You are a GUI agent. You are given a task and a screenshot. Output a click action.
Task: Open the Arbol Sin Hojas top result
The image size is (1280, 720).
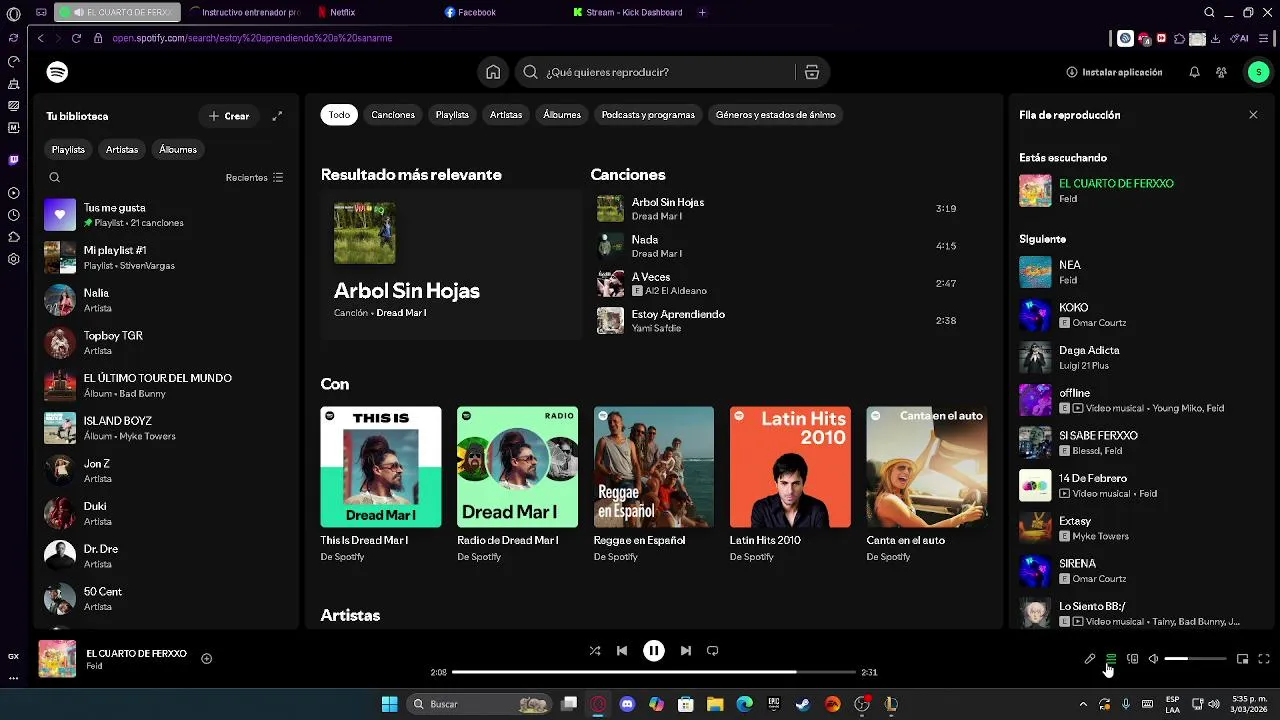point(450,265)
